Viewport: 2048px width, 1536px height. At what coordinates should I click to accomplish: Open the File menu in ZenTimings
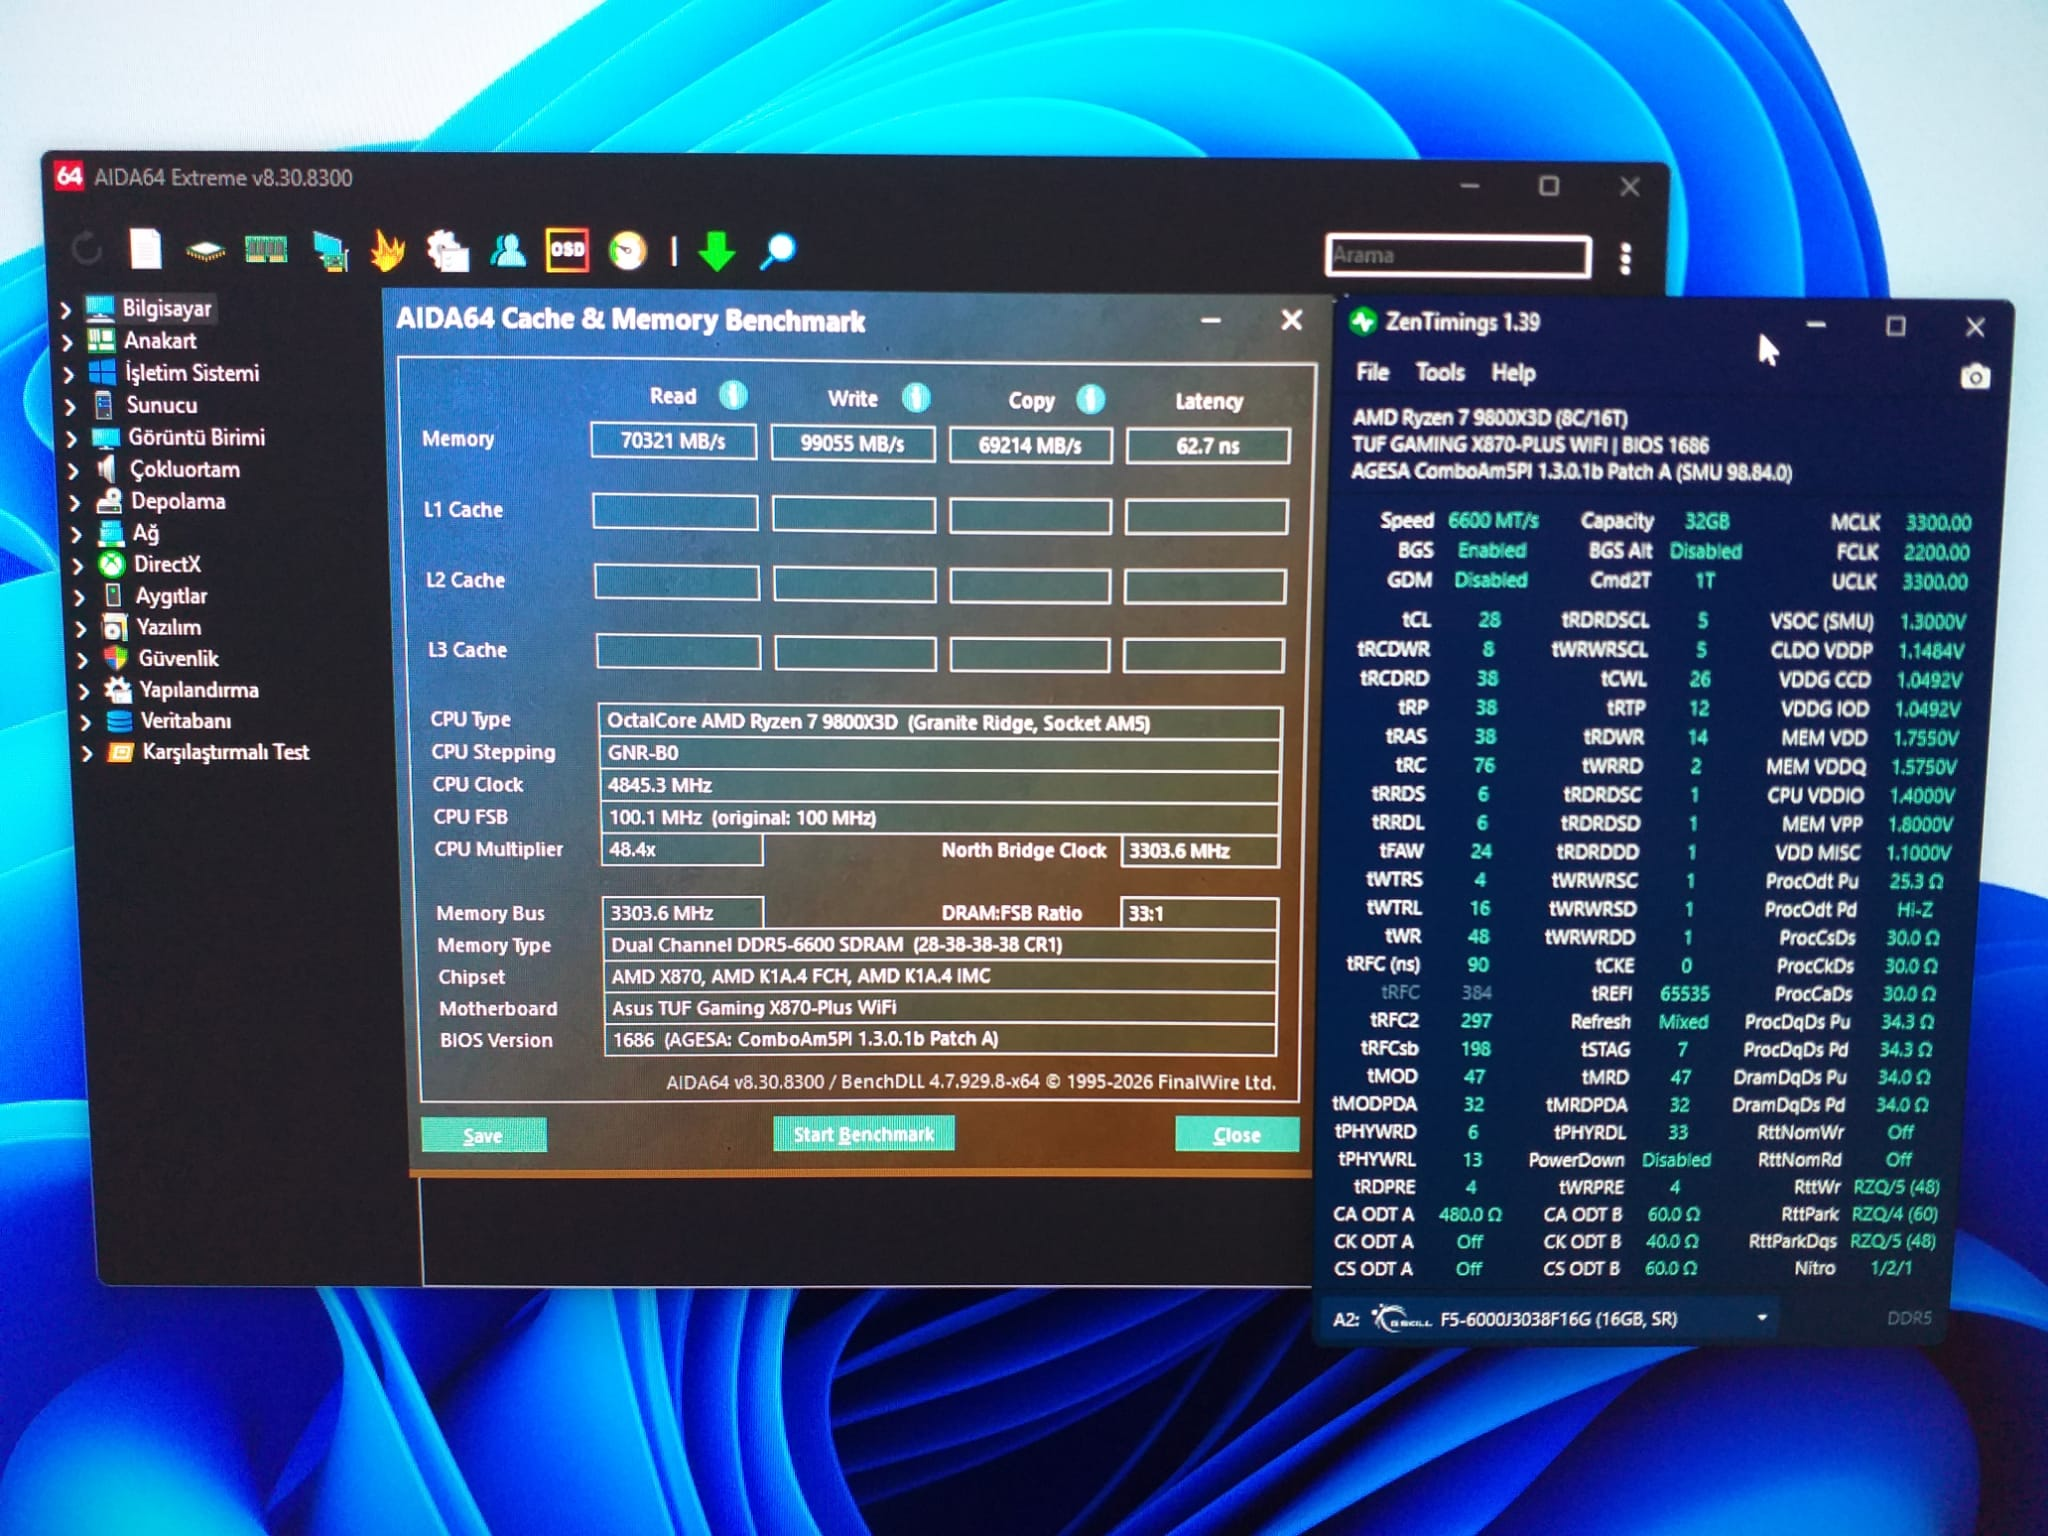pyautogui.click(x=1372, y=372)
